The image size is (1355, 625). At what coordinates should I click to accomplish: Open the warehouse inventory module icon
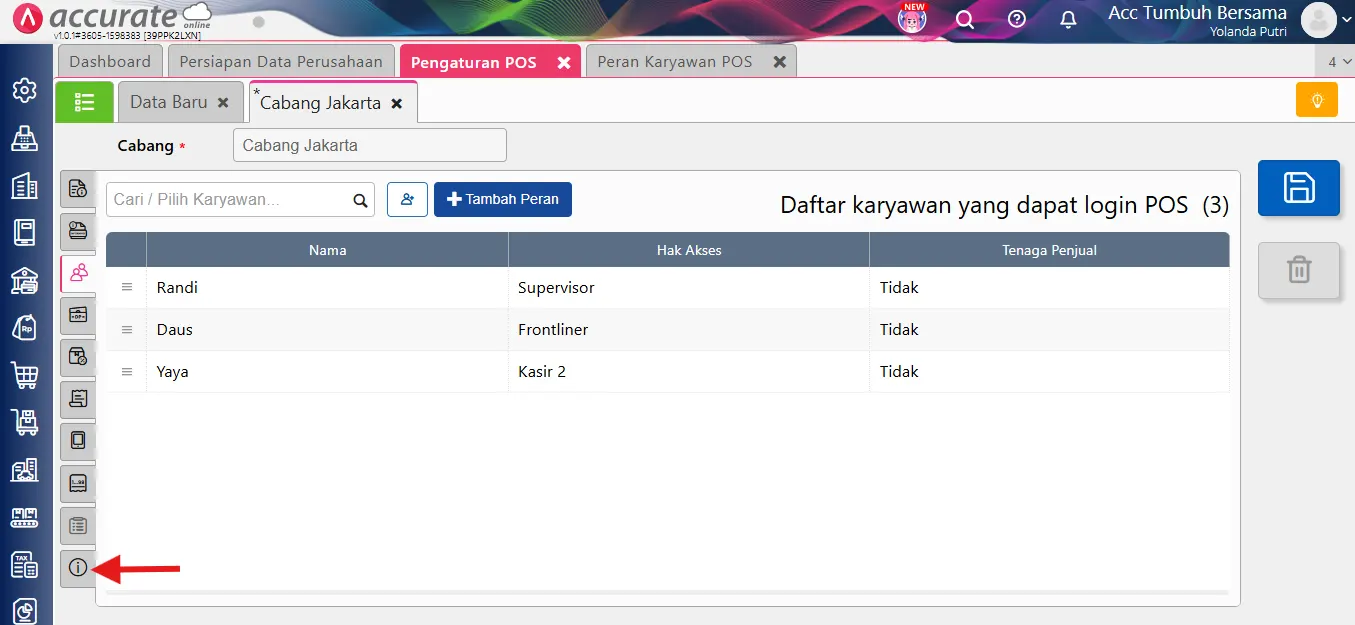point(24,469)
